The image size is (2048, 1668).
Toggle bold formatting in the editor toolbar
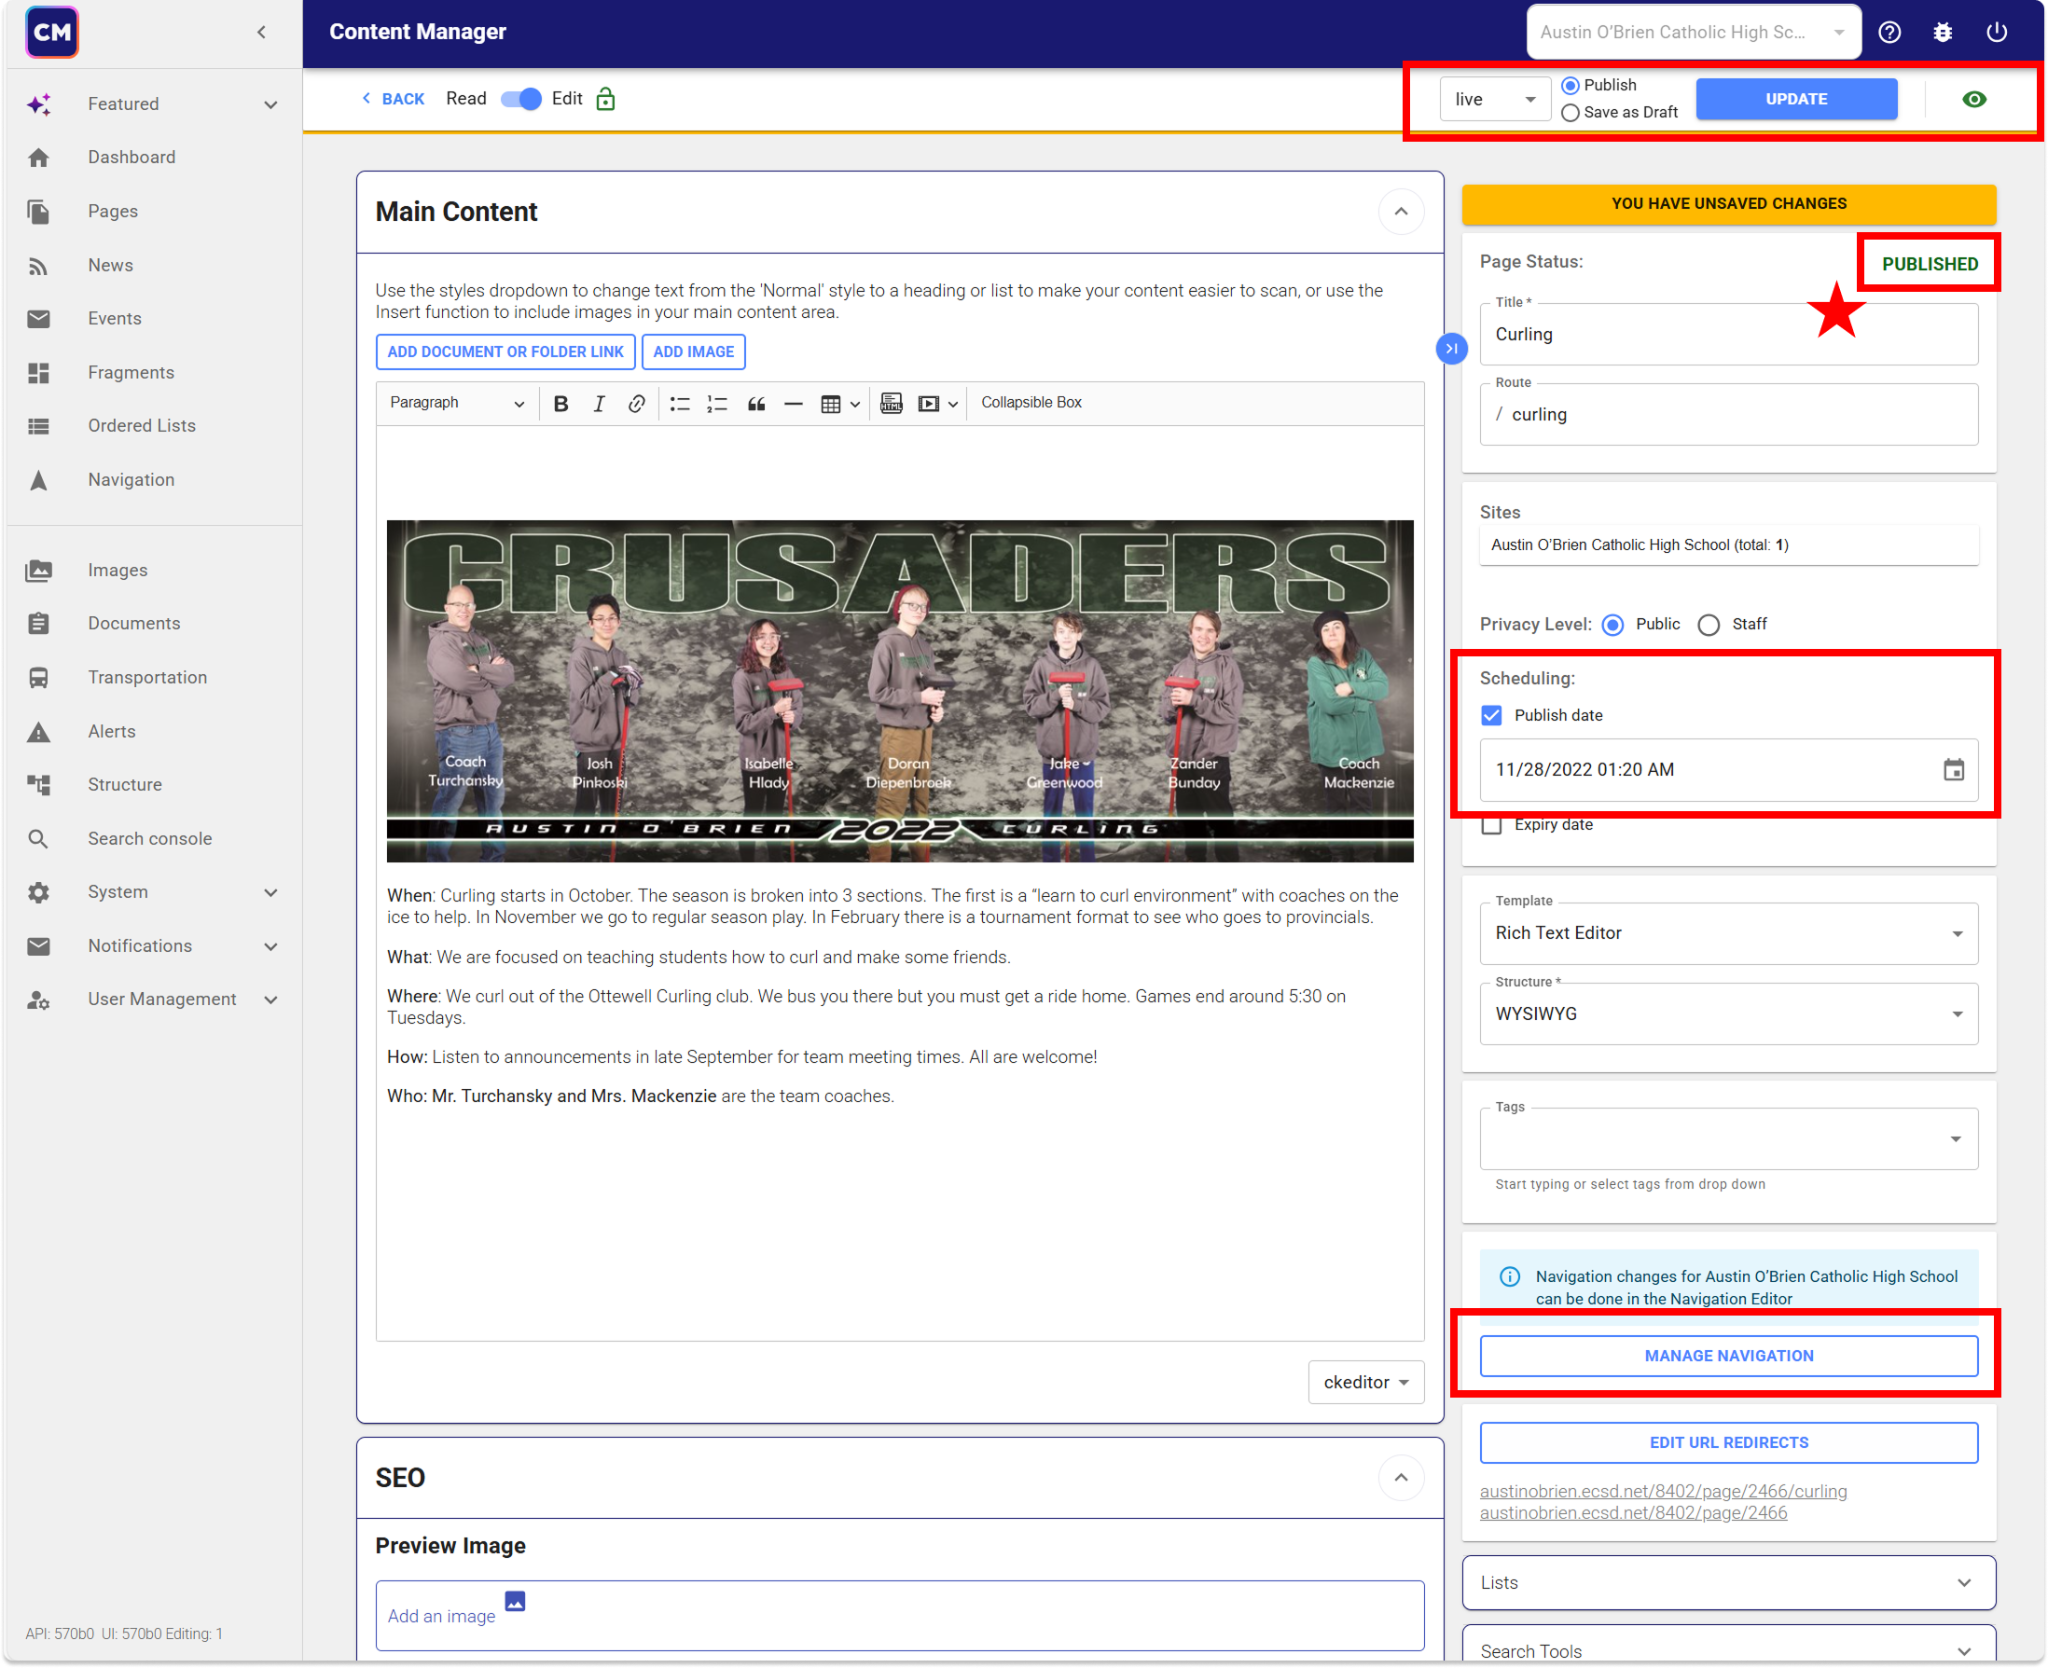[x=560, y=403]
